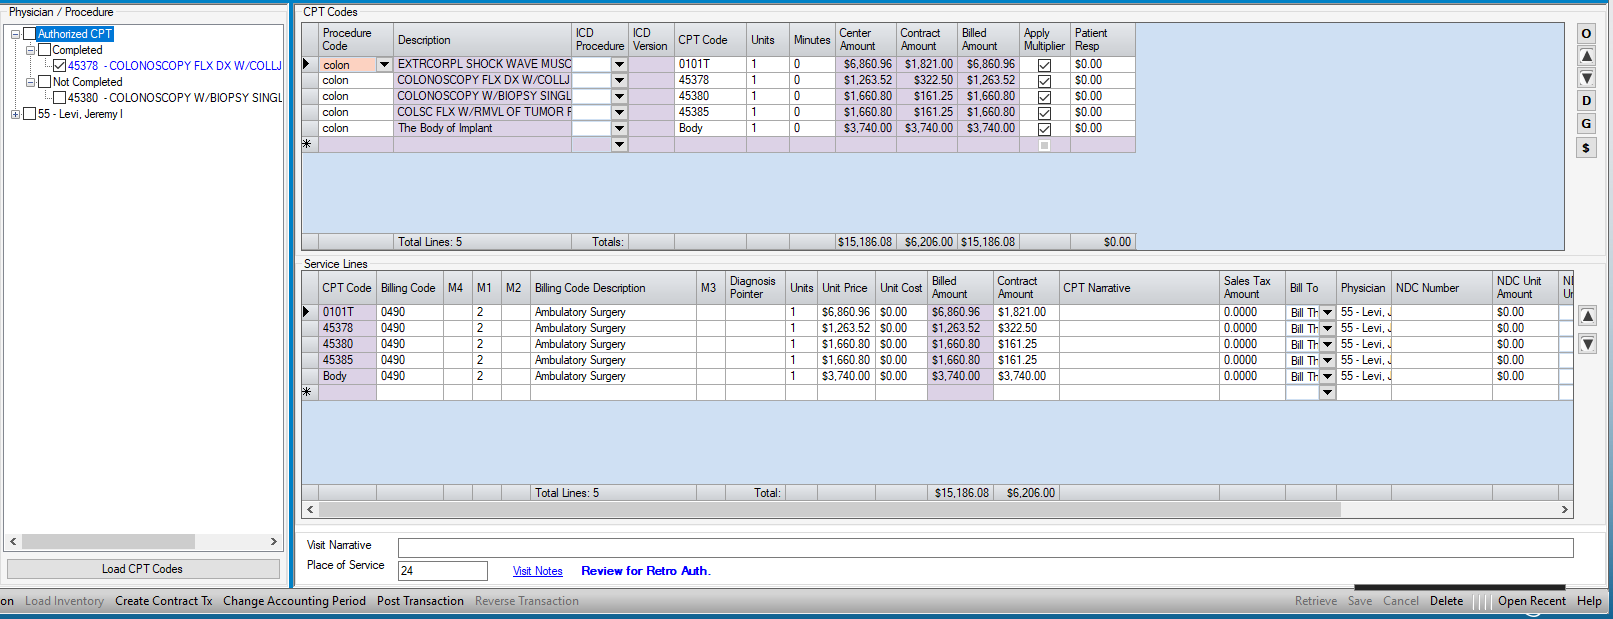The image size is (1613, 619).
Task: Click the Load CPT Codes button
Action: point(142,569)
